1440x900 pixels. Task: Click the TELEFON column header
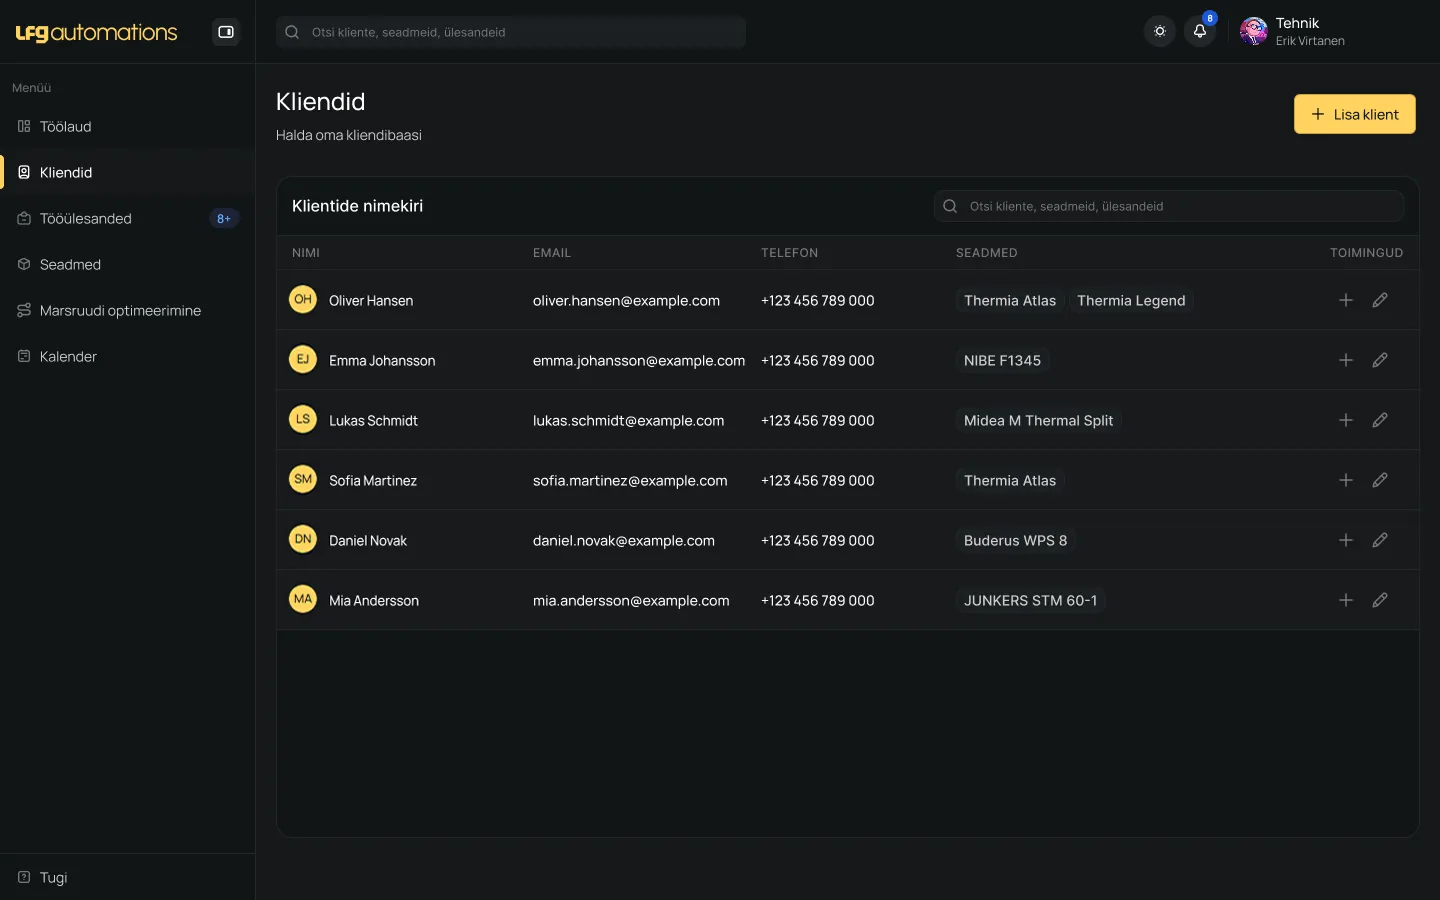tap(789, 253)
